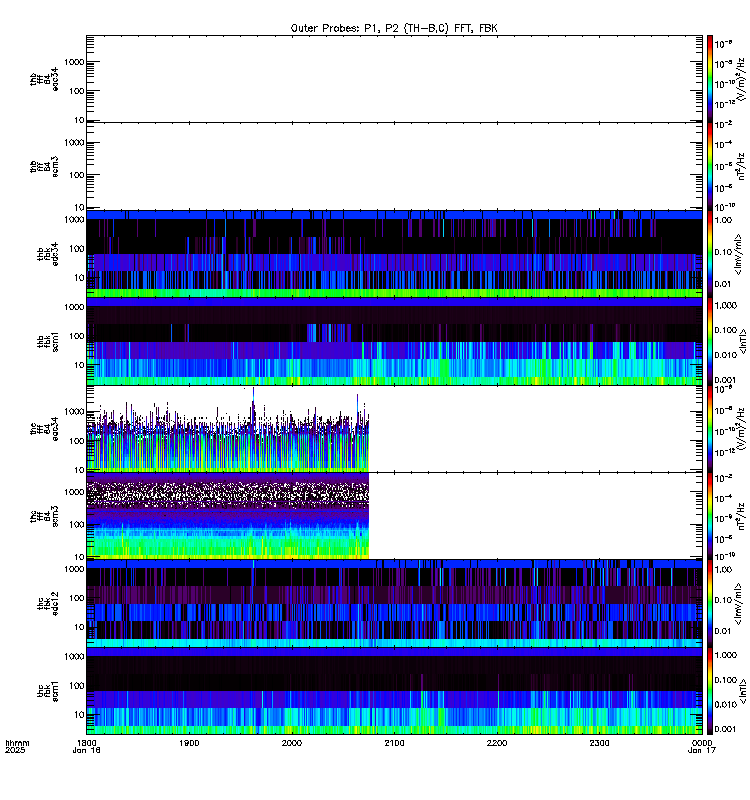750x800 pixels.
Task: Select the 1800 time axis label
Action: [x=86, y=743]
